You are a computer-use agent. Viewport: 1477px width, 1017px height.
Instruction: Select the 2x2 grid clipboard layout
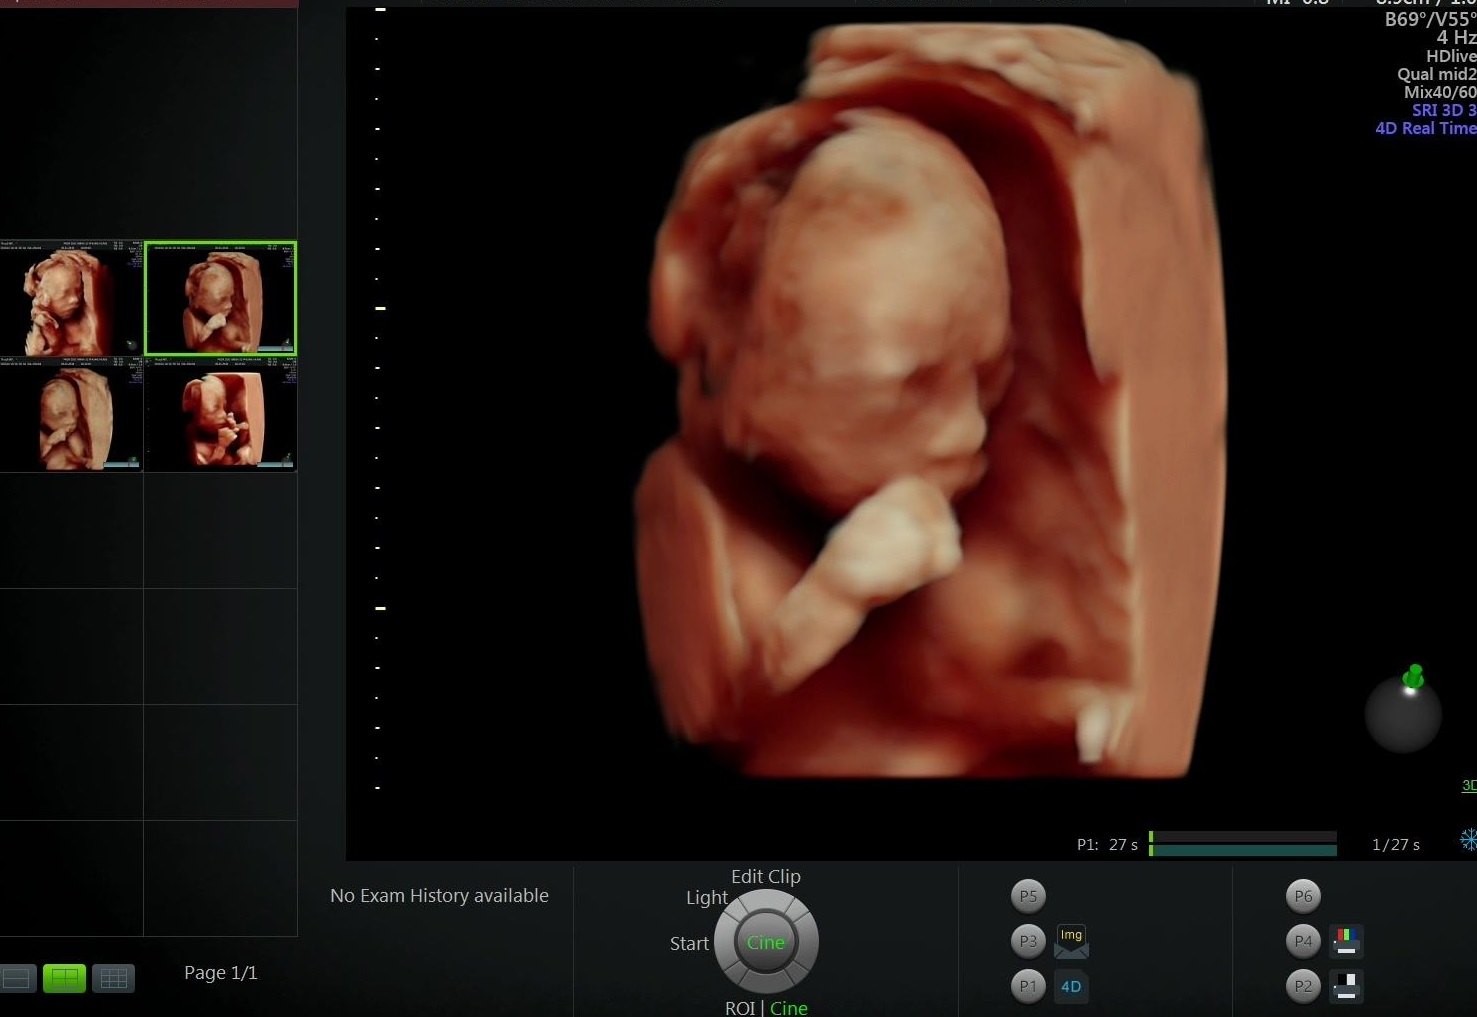(x=65, y=978)
